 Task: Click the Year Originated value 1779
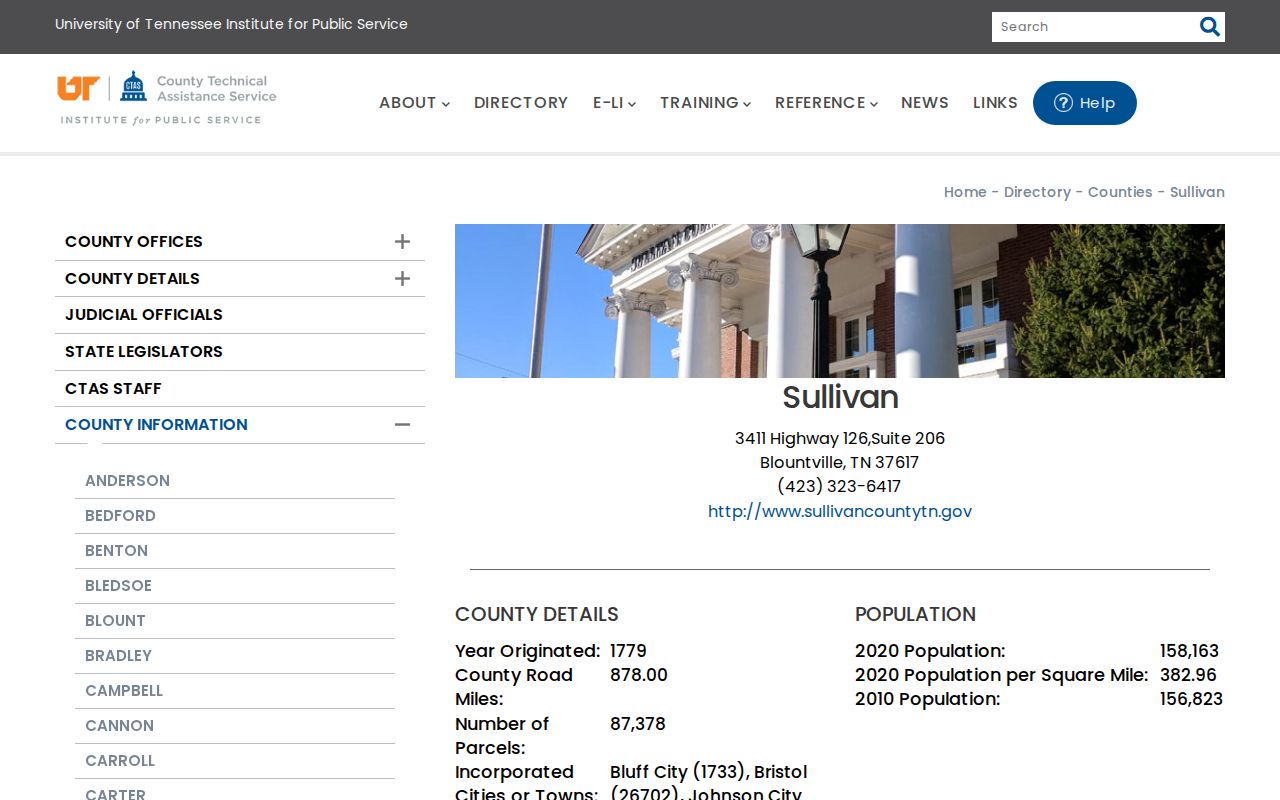coord(628,651)
